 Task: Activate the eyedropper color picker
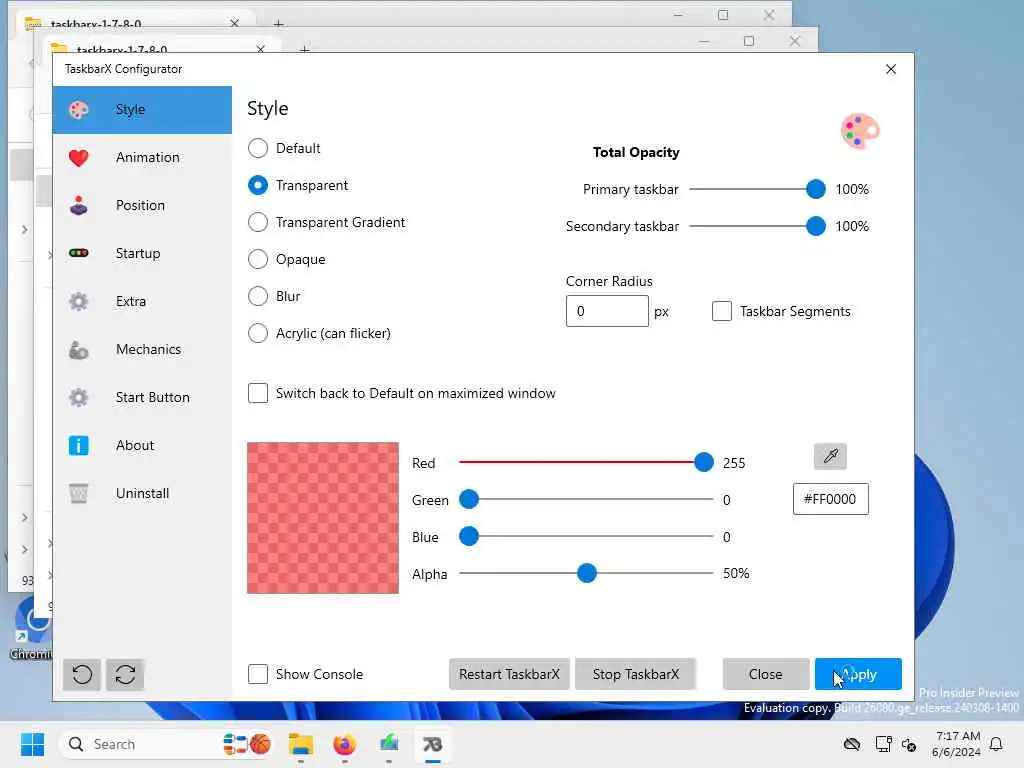[831, 456]
